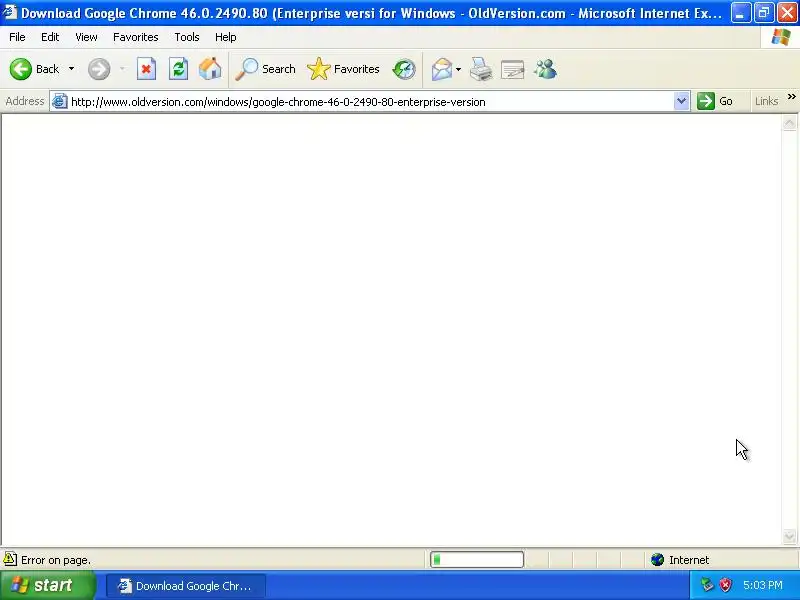Click the oldversion.com URL in the address bar

click(278, 102)
